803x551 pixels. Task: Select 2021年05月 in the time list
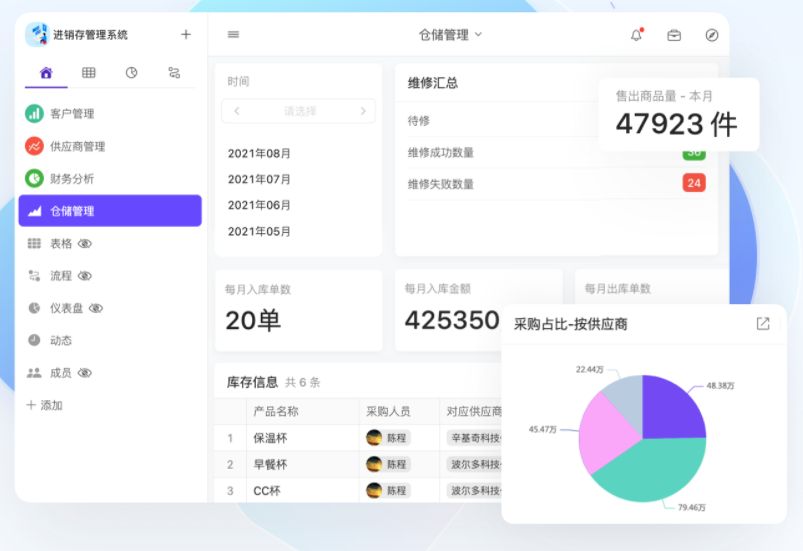259,231
